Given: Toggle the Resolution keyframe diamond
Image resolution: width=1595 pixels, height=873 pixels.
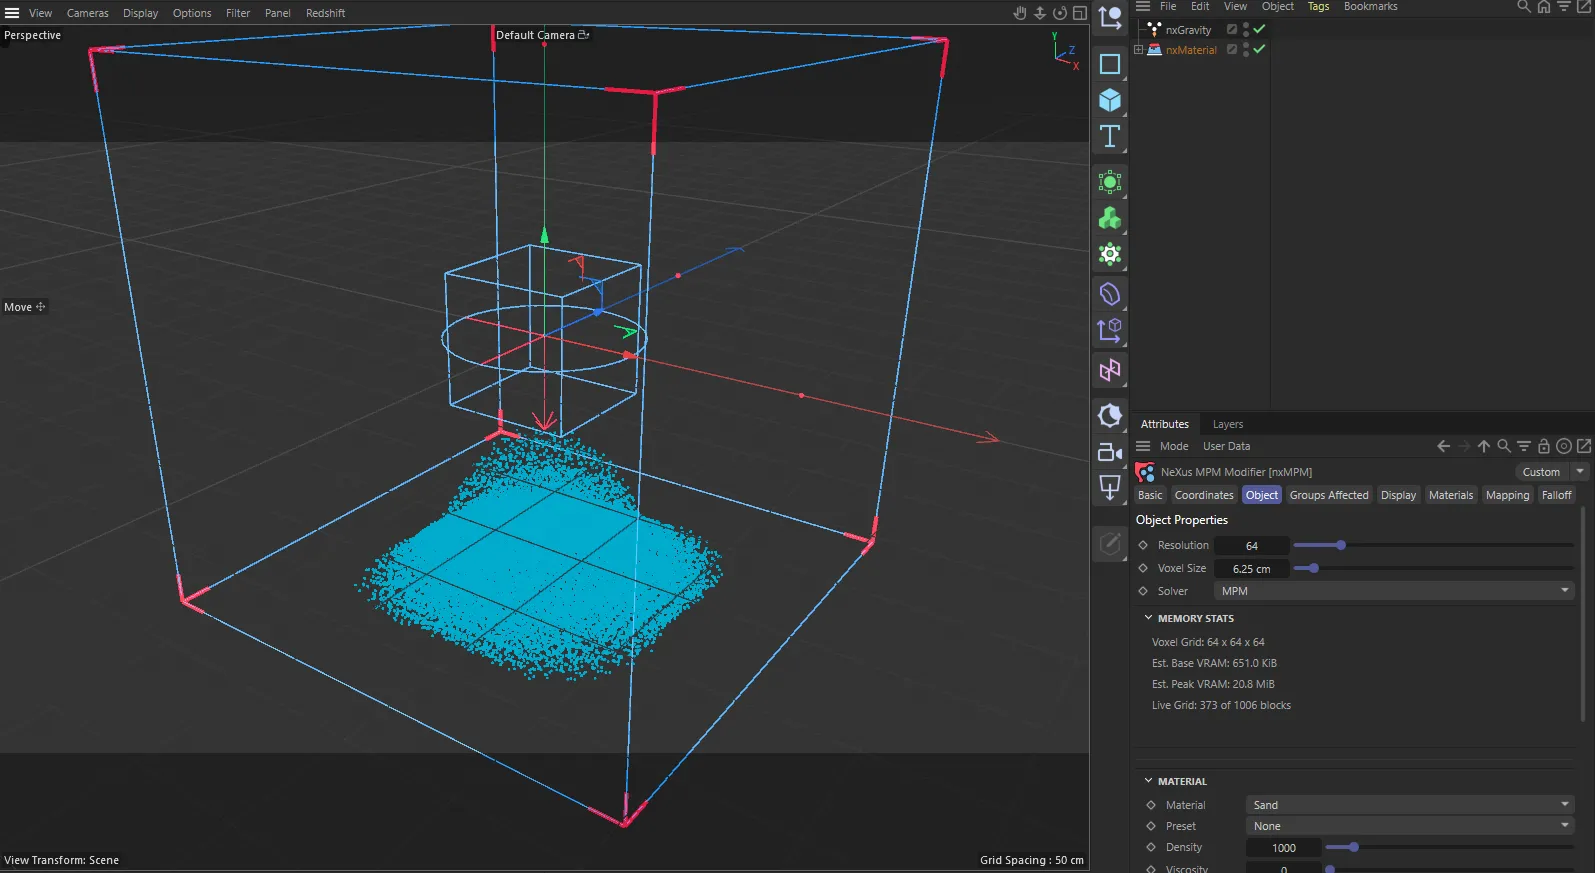Looking at the screenshot, I should [x=1143, y=545].
